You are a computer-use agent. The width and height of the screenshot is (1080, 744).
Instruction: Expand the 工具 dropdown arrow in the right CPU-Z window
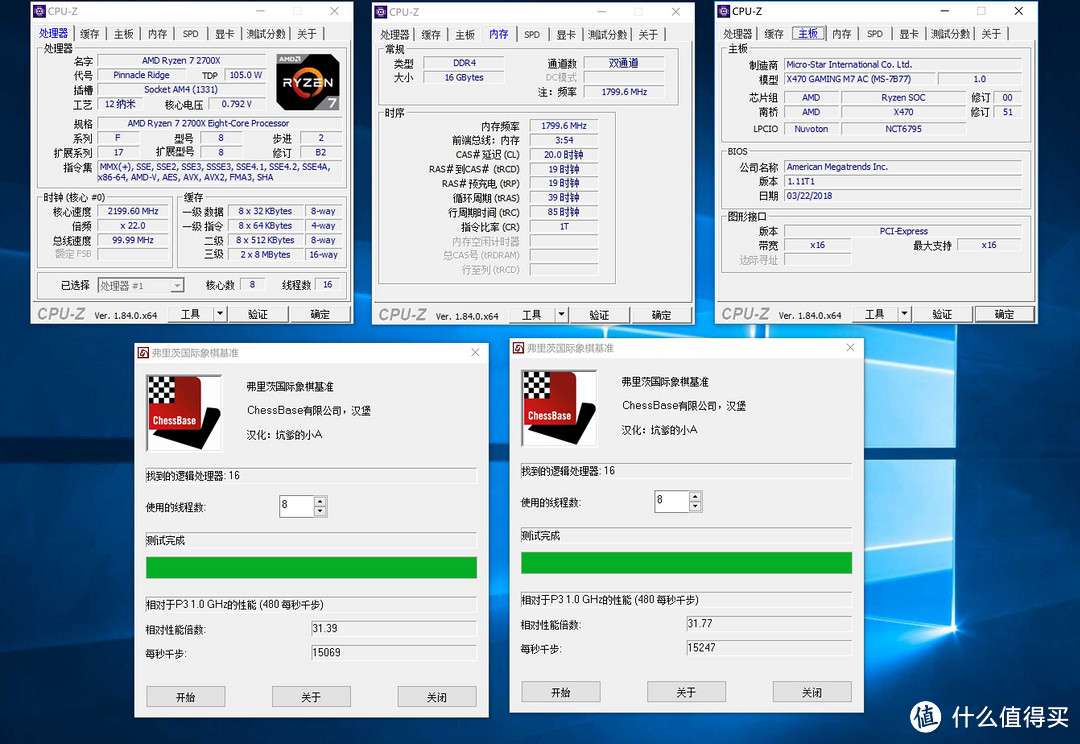click(904, 314)
